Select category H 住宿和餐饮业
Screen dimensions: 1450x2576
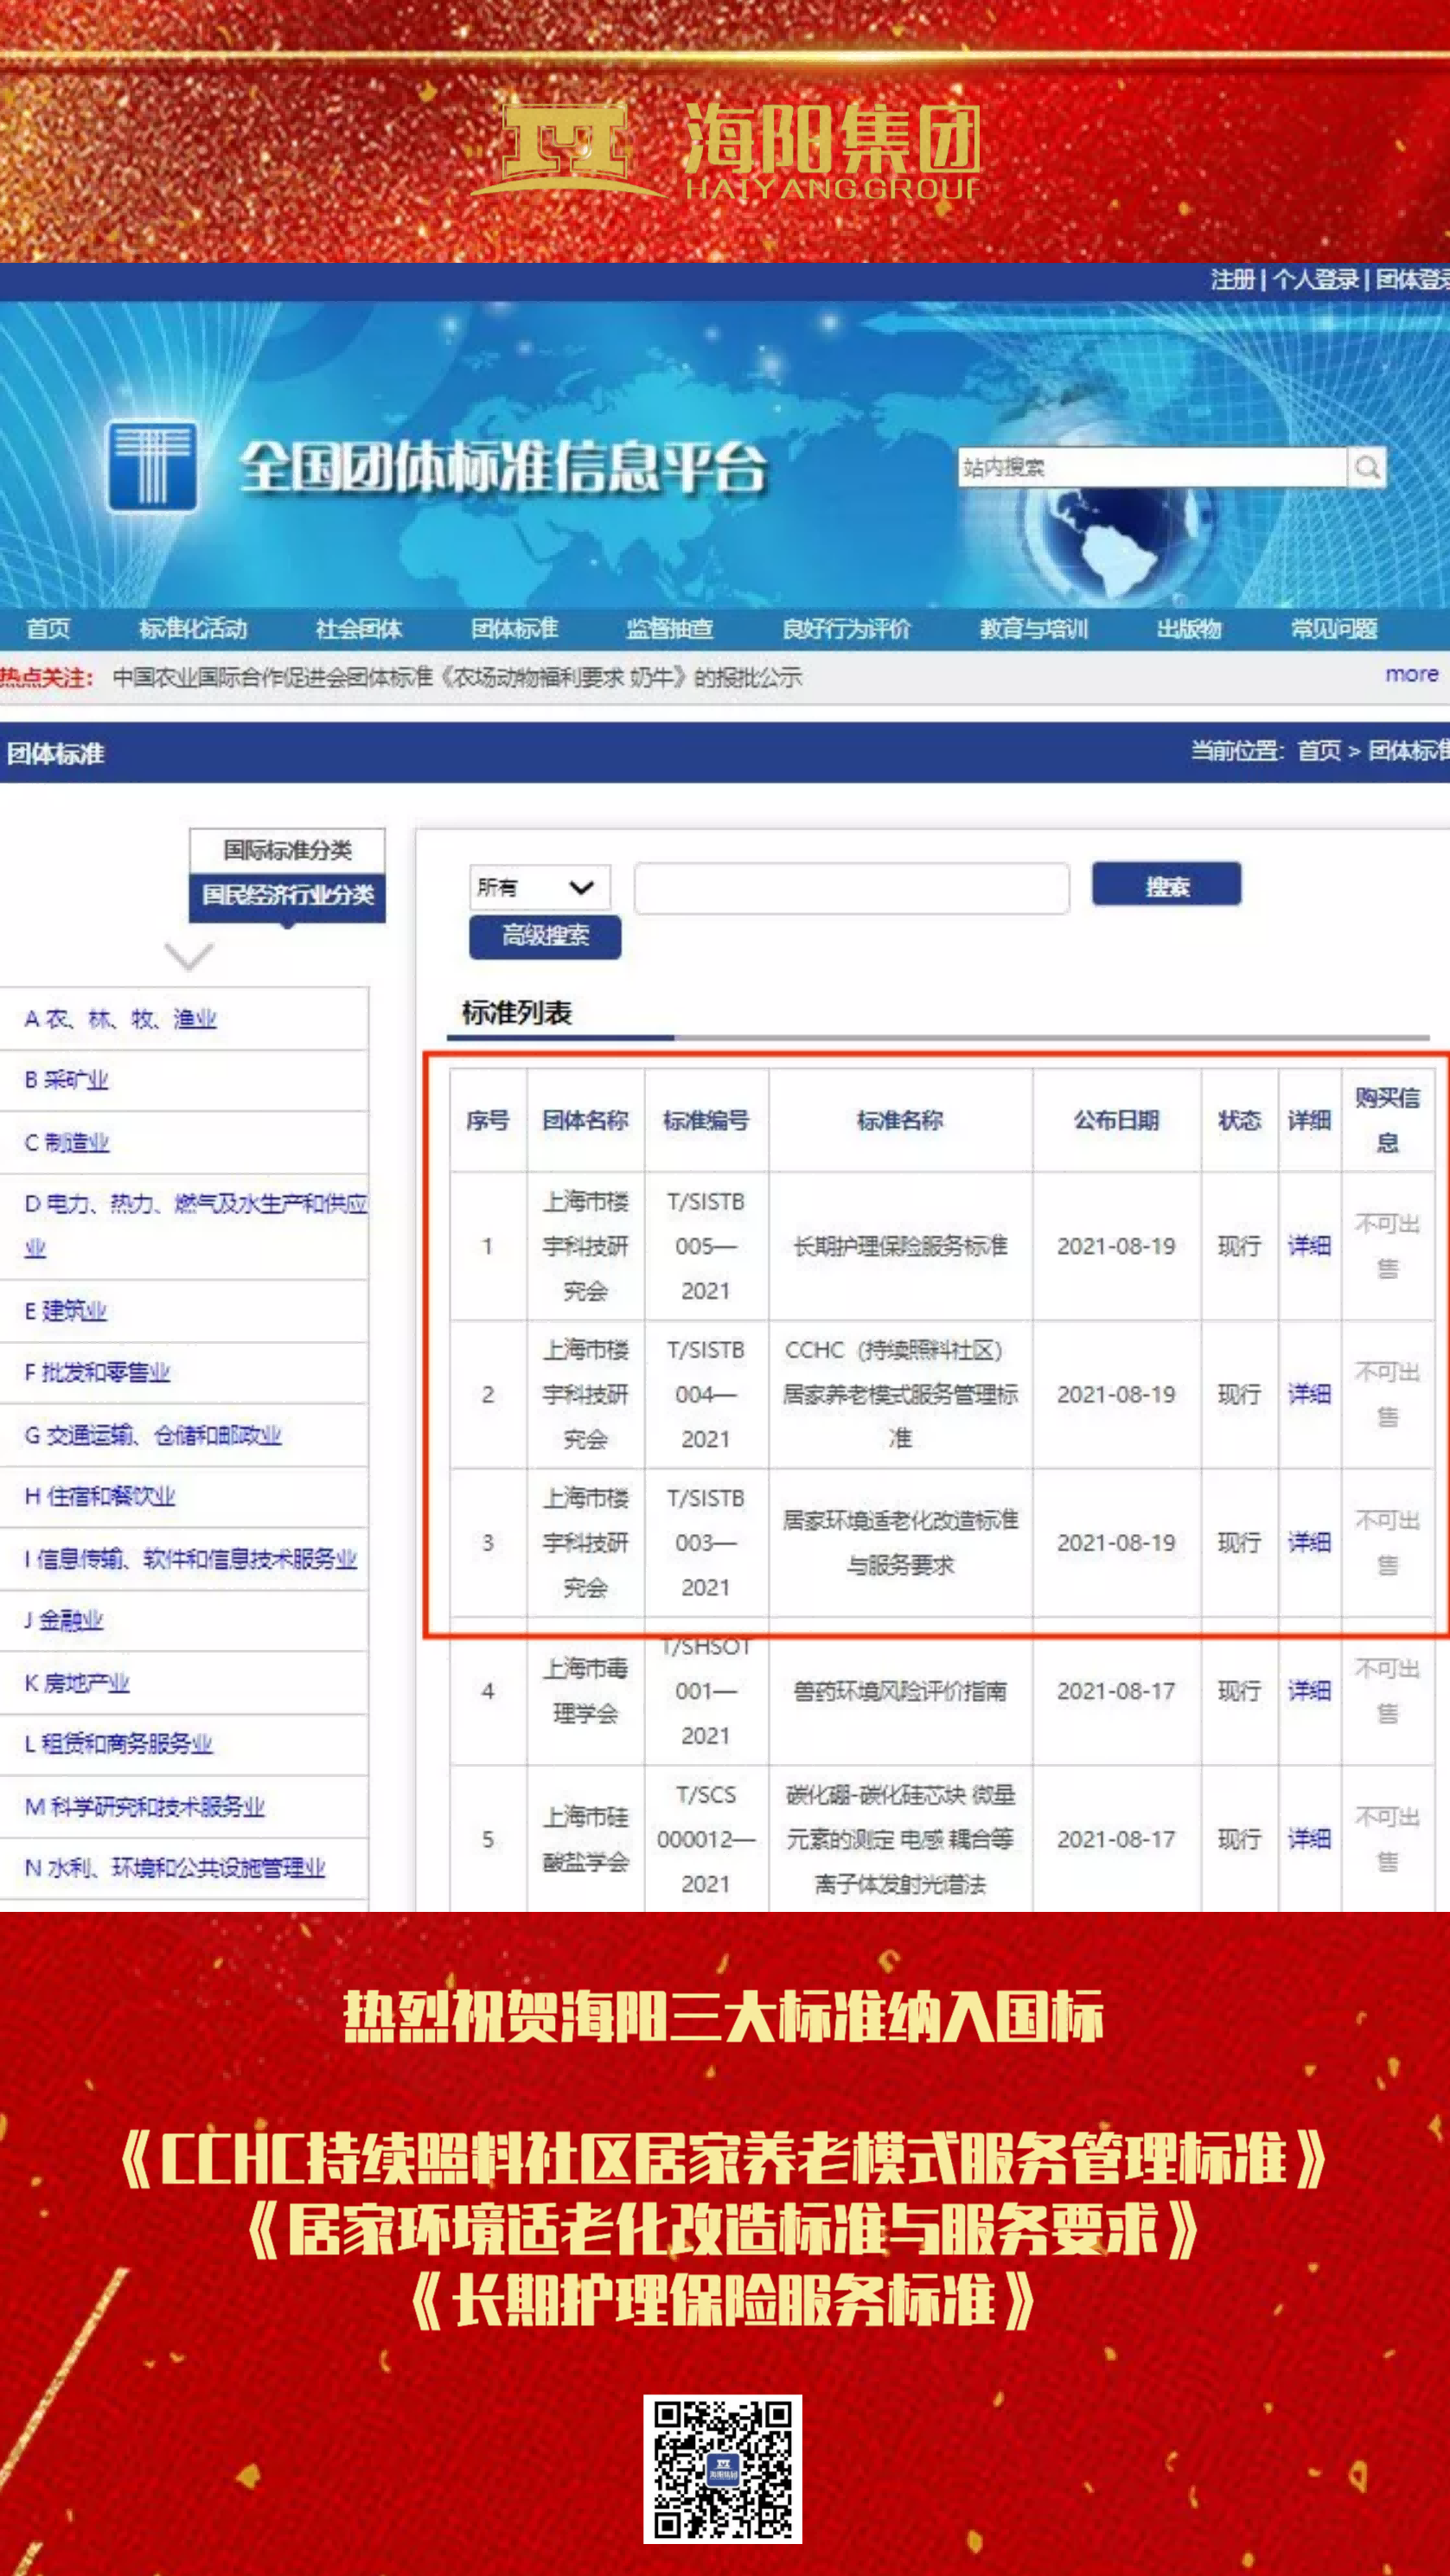point(99,1496)
